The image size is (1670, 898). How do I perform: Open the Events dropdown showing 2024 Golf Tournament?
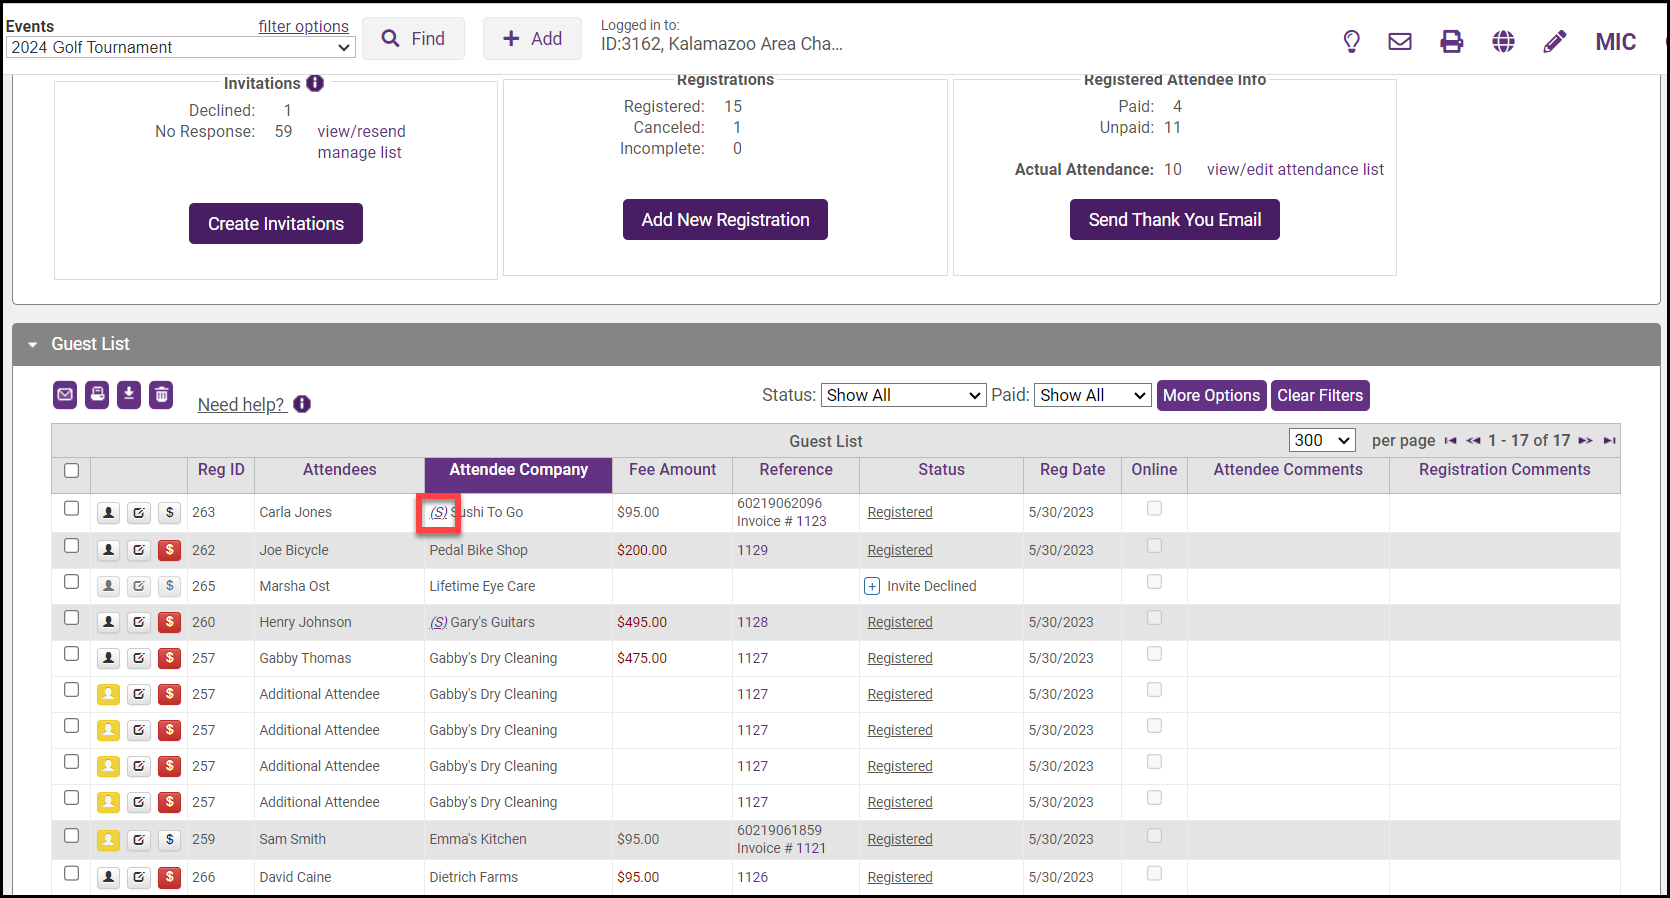[x=181, y=47]
